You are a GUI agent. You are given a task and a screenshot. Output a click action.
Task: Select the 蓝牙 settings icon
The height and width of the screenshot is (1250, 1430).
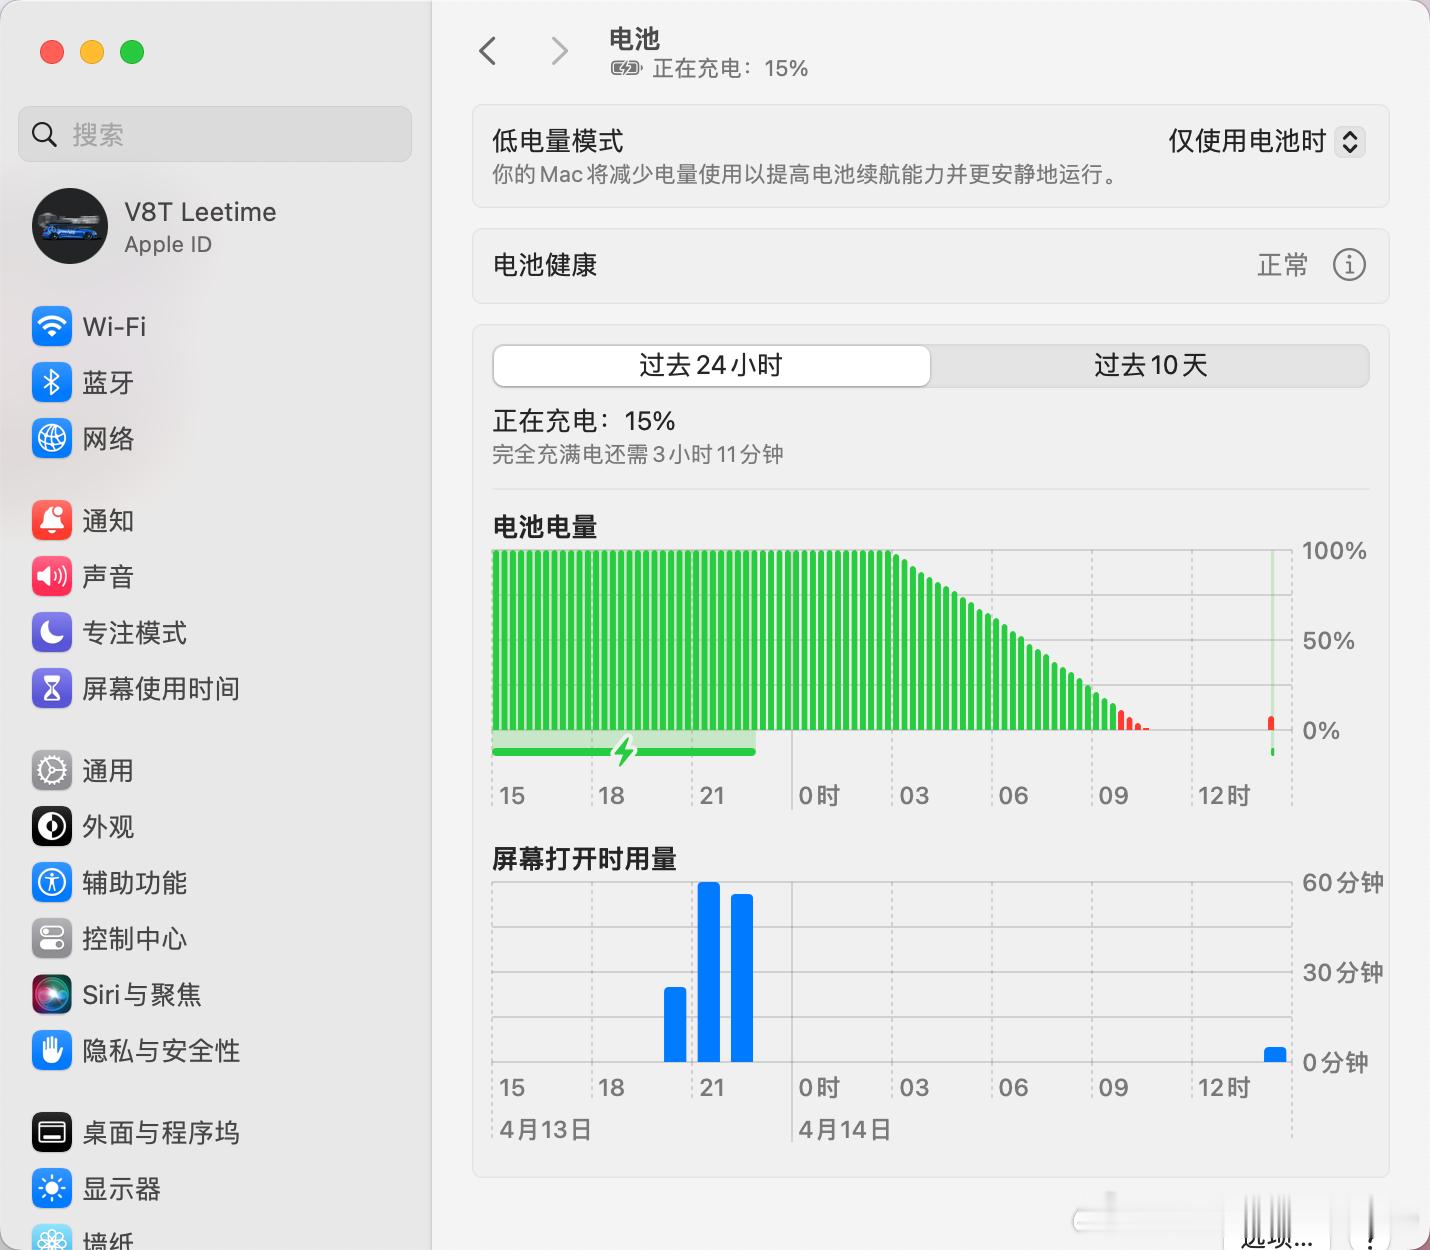(51, 382)
